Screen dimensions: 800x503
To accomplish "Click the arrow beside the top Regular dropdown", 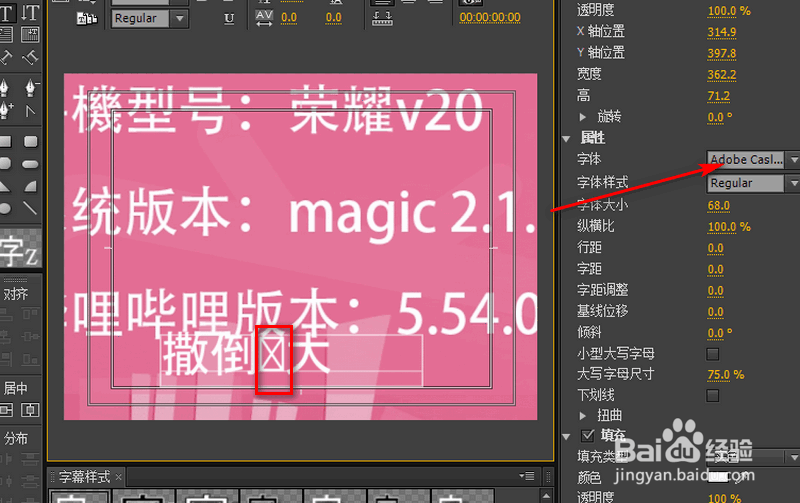I will click(x=180, y=18).
